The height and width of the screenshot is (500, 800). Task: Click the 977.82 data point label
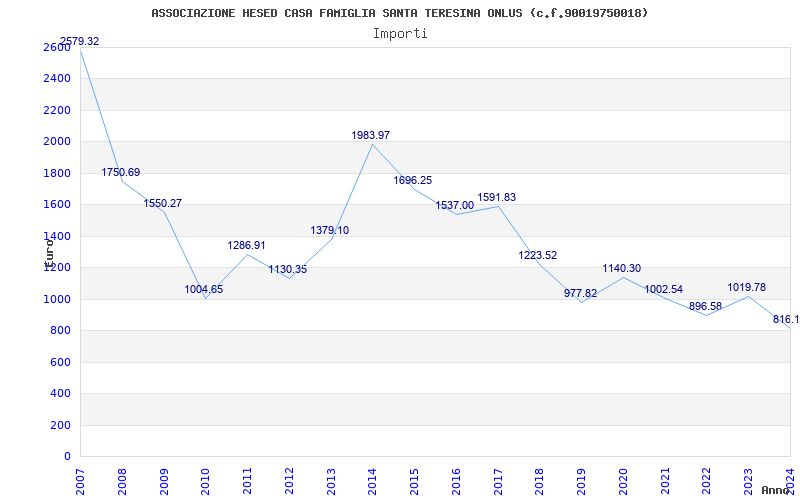tap(581, 294)
